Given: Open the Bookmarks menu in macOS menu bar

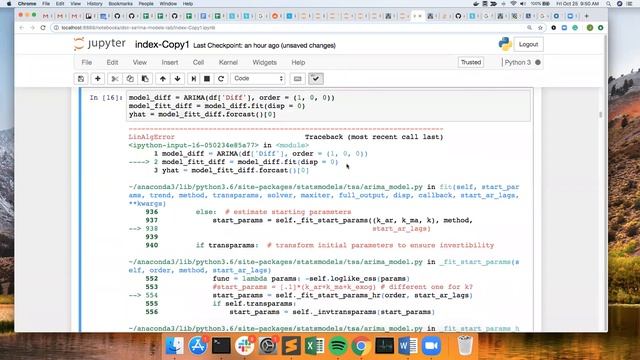Looking at the screenshot, I should [120, 4].
